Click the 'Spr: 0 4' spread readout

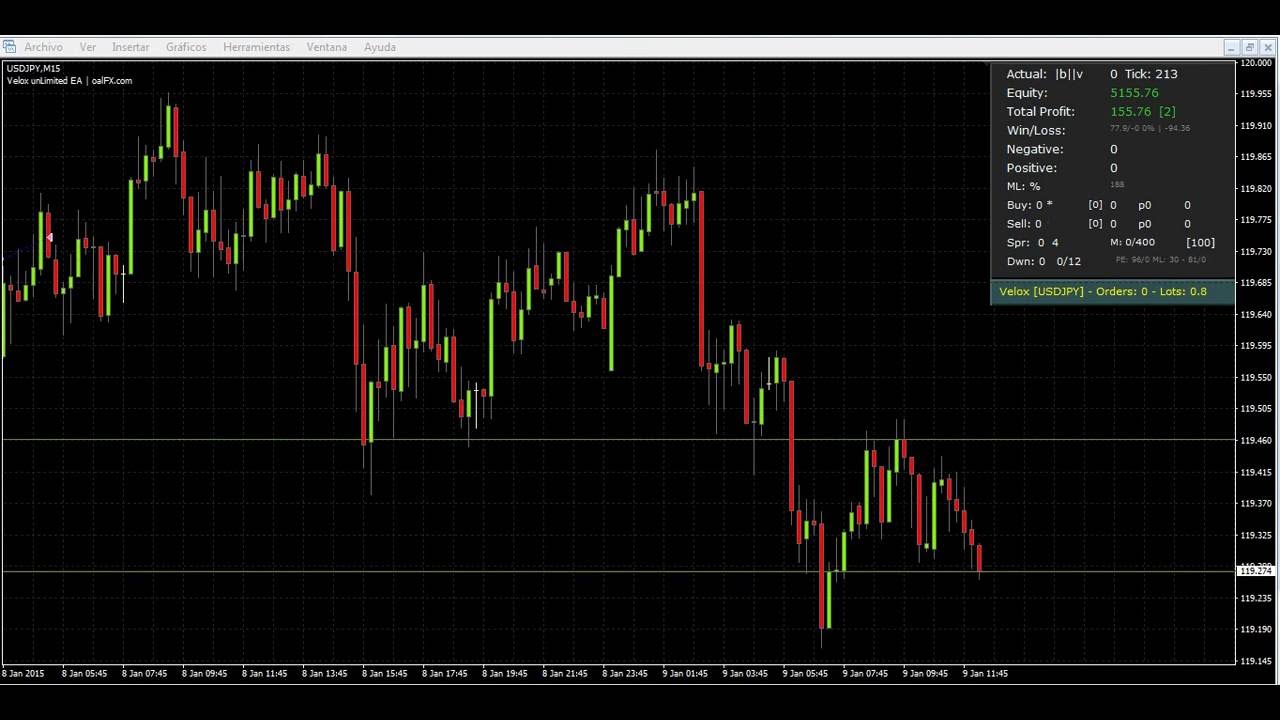[1032, 243]
